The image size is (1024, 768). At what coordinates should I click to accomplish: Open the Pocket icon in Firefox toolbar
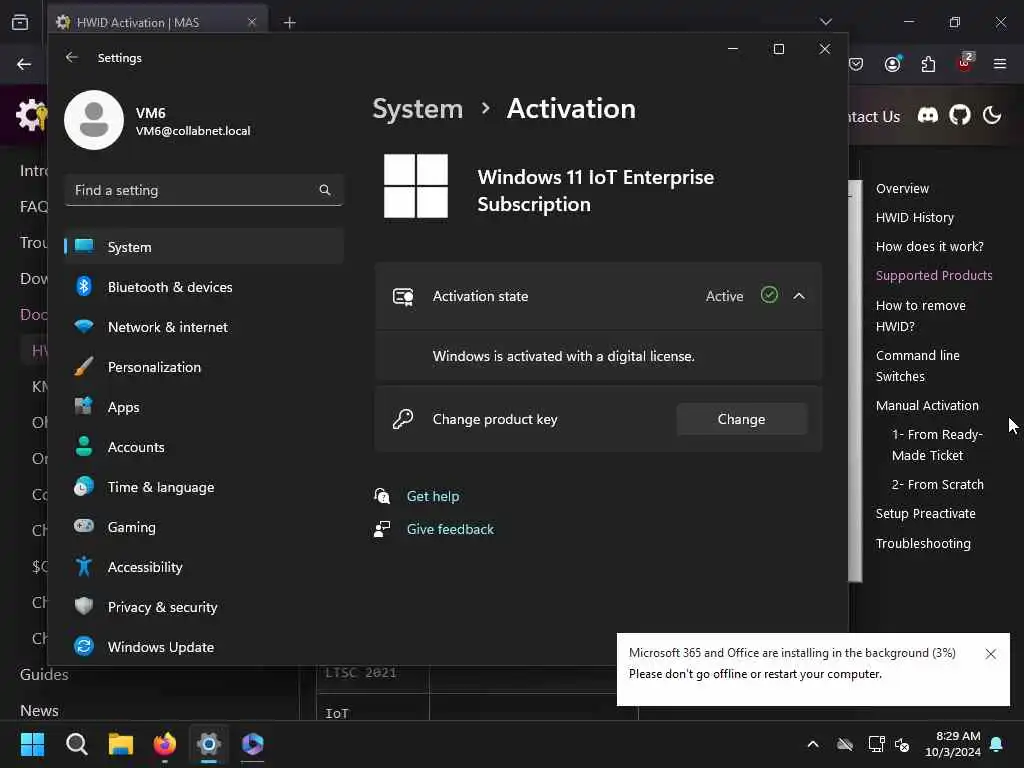[856, 63]
